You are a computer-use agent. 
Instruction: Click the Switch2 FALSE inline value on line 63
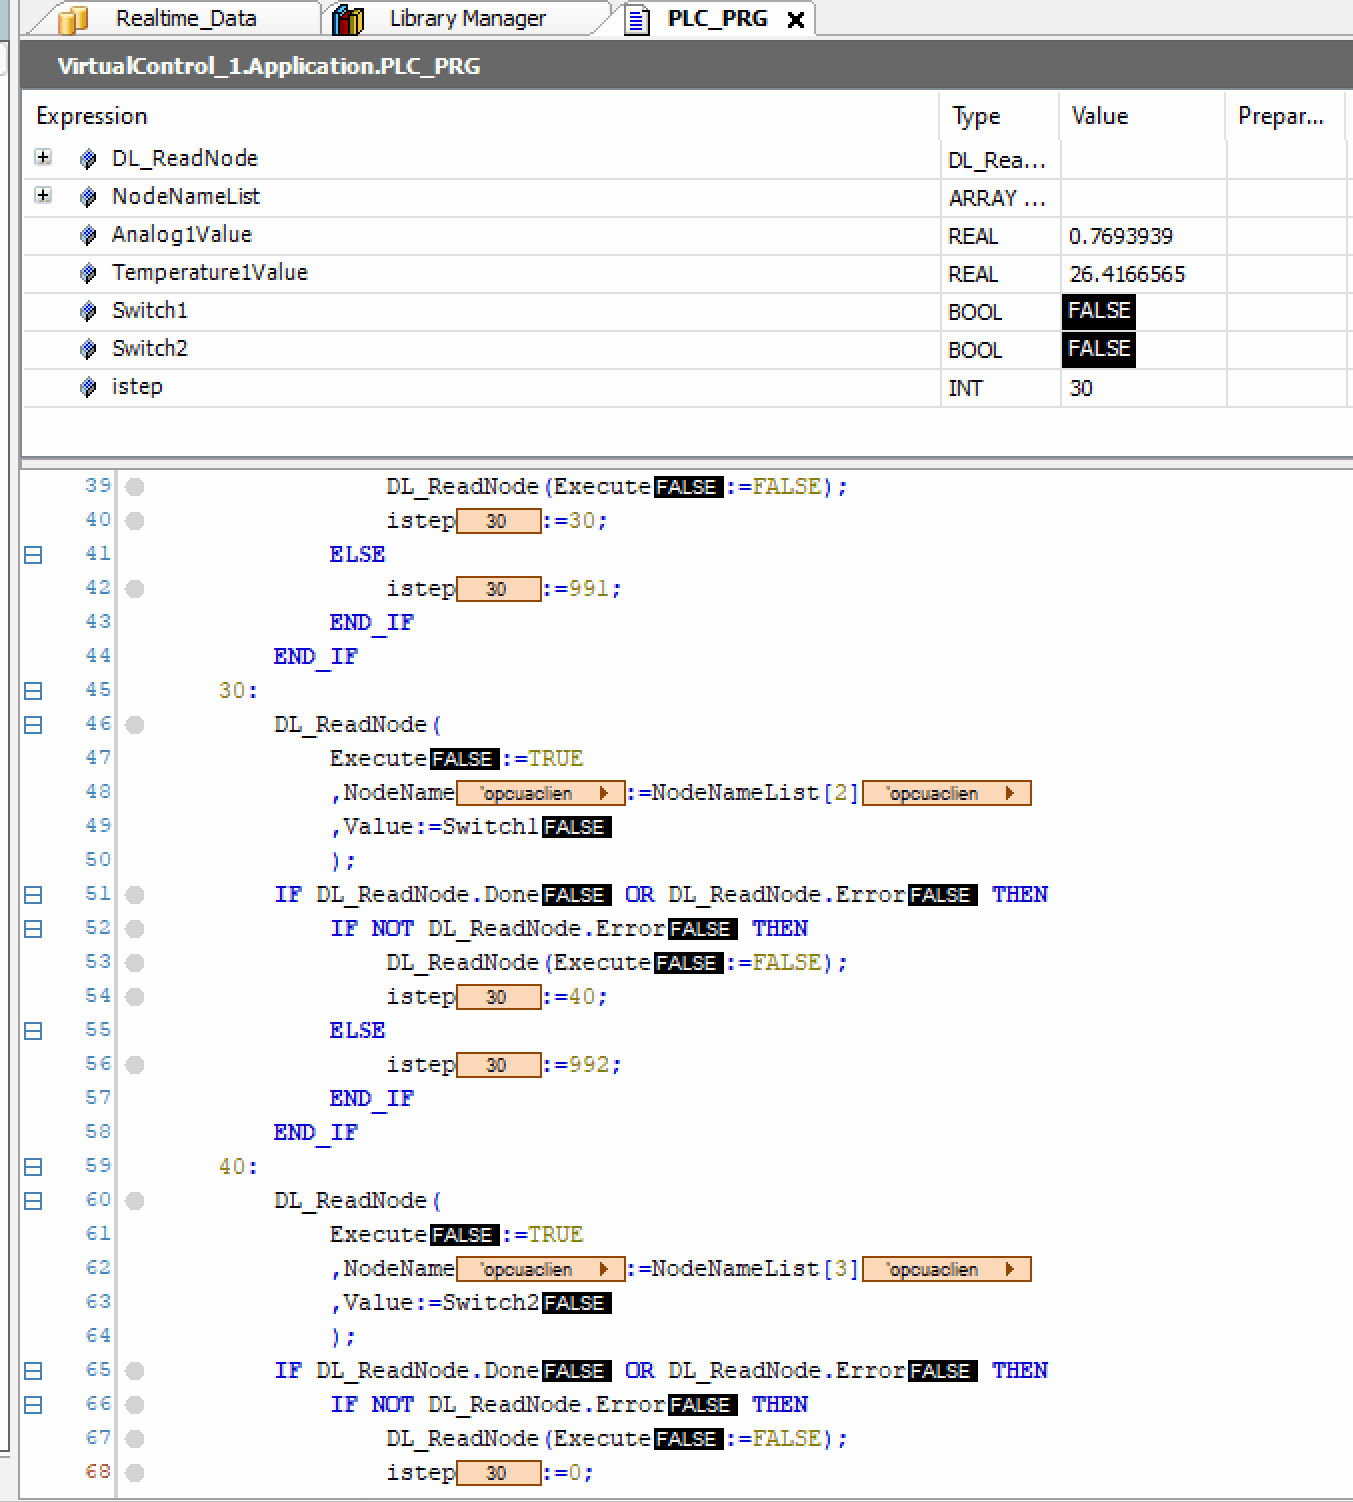pos(576,1303)
